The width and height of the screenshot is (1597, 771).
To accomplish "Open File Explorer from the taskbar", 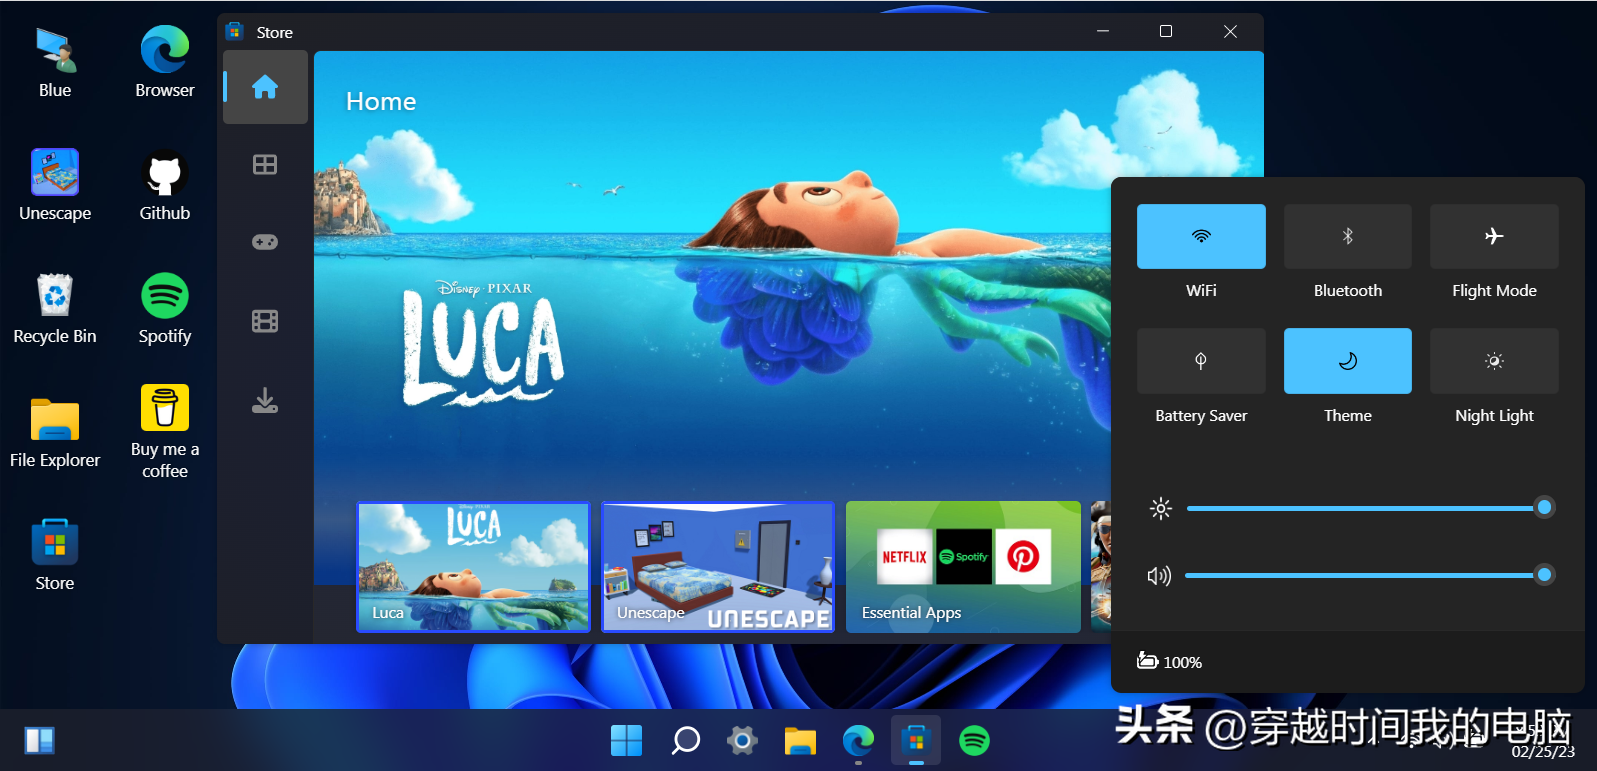I will click(800, 741).
